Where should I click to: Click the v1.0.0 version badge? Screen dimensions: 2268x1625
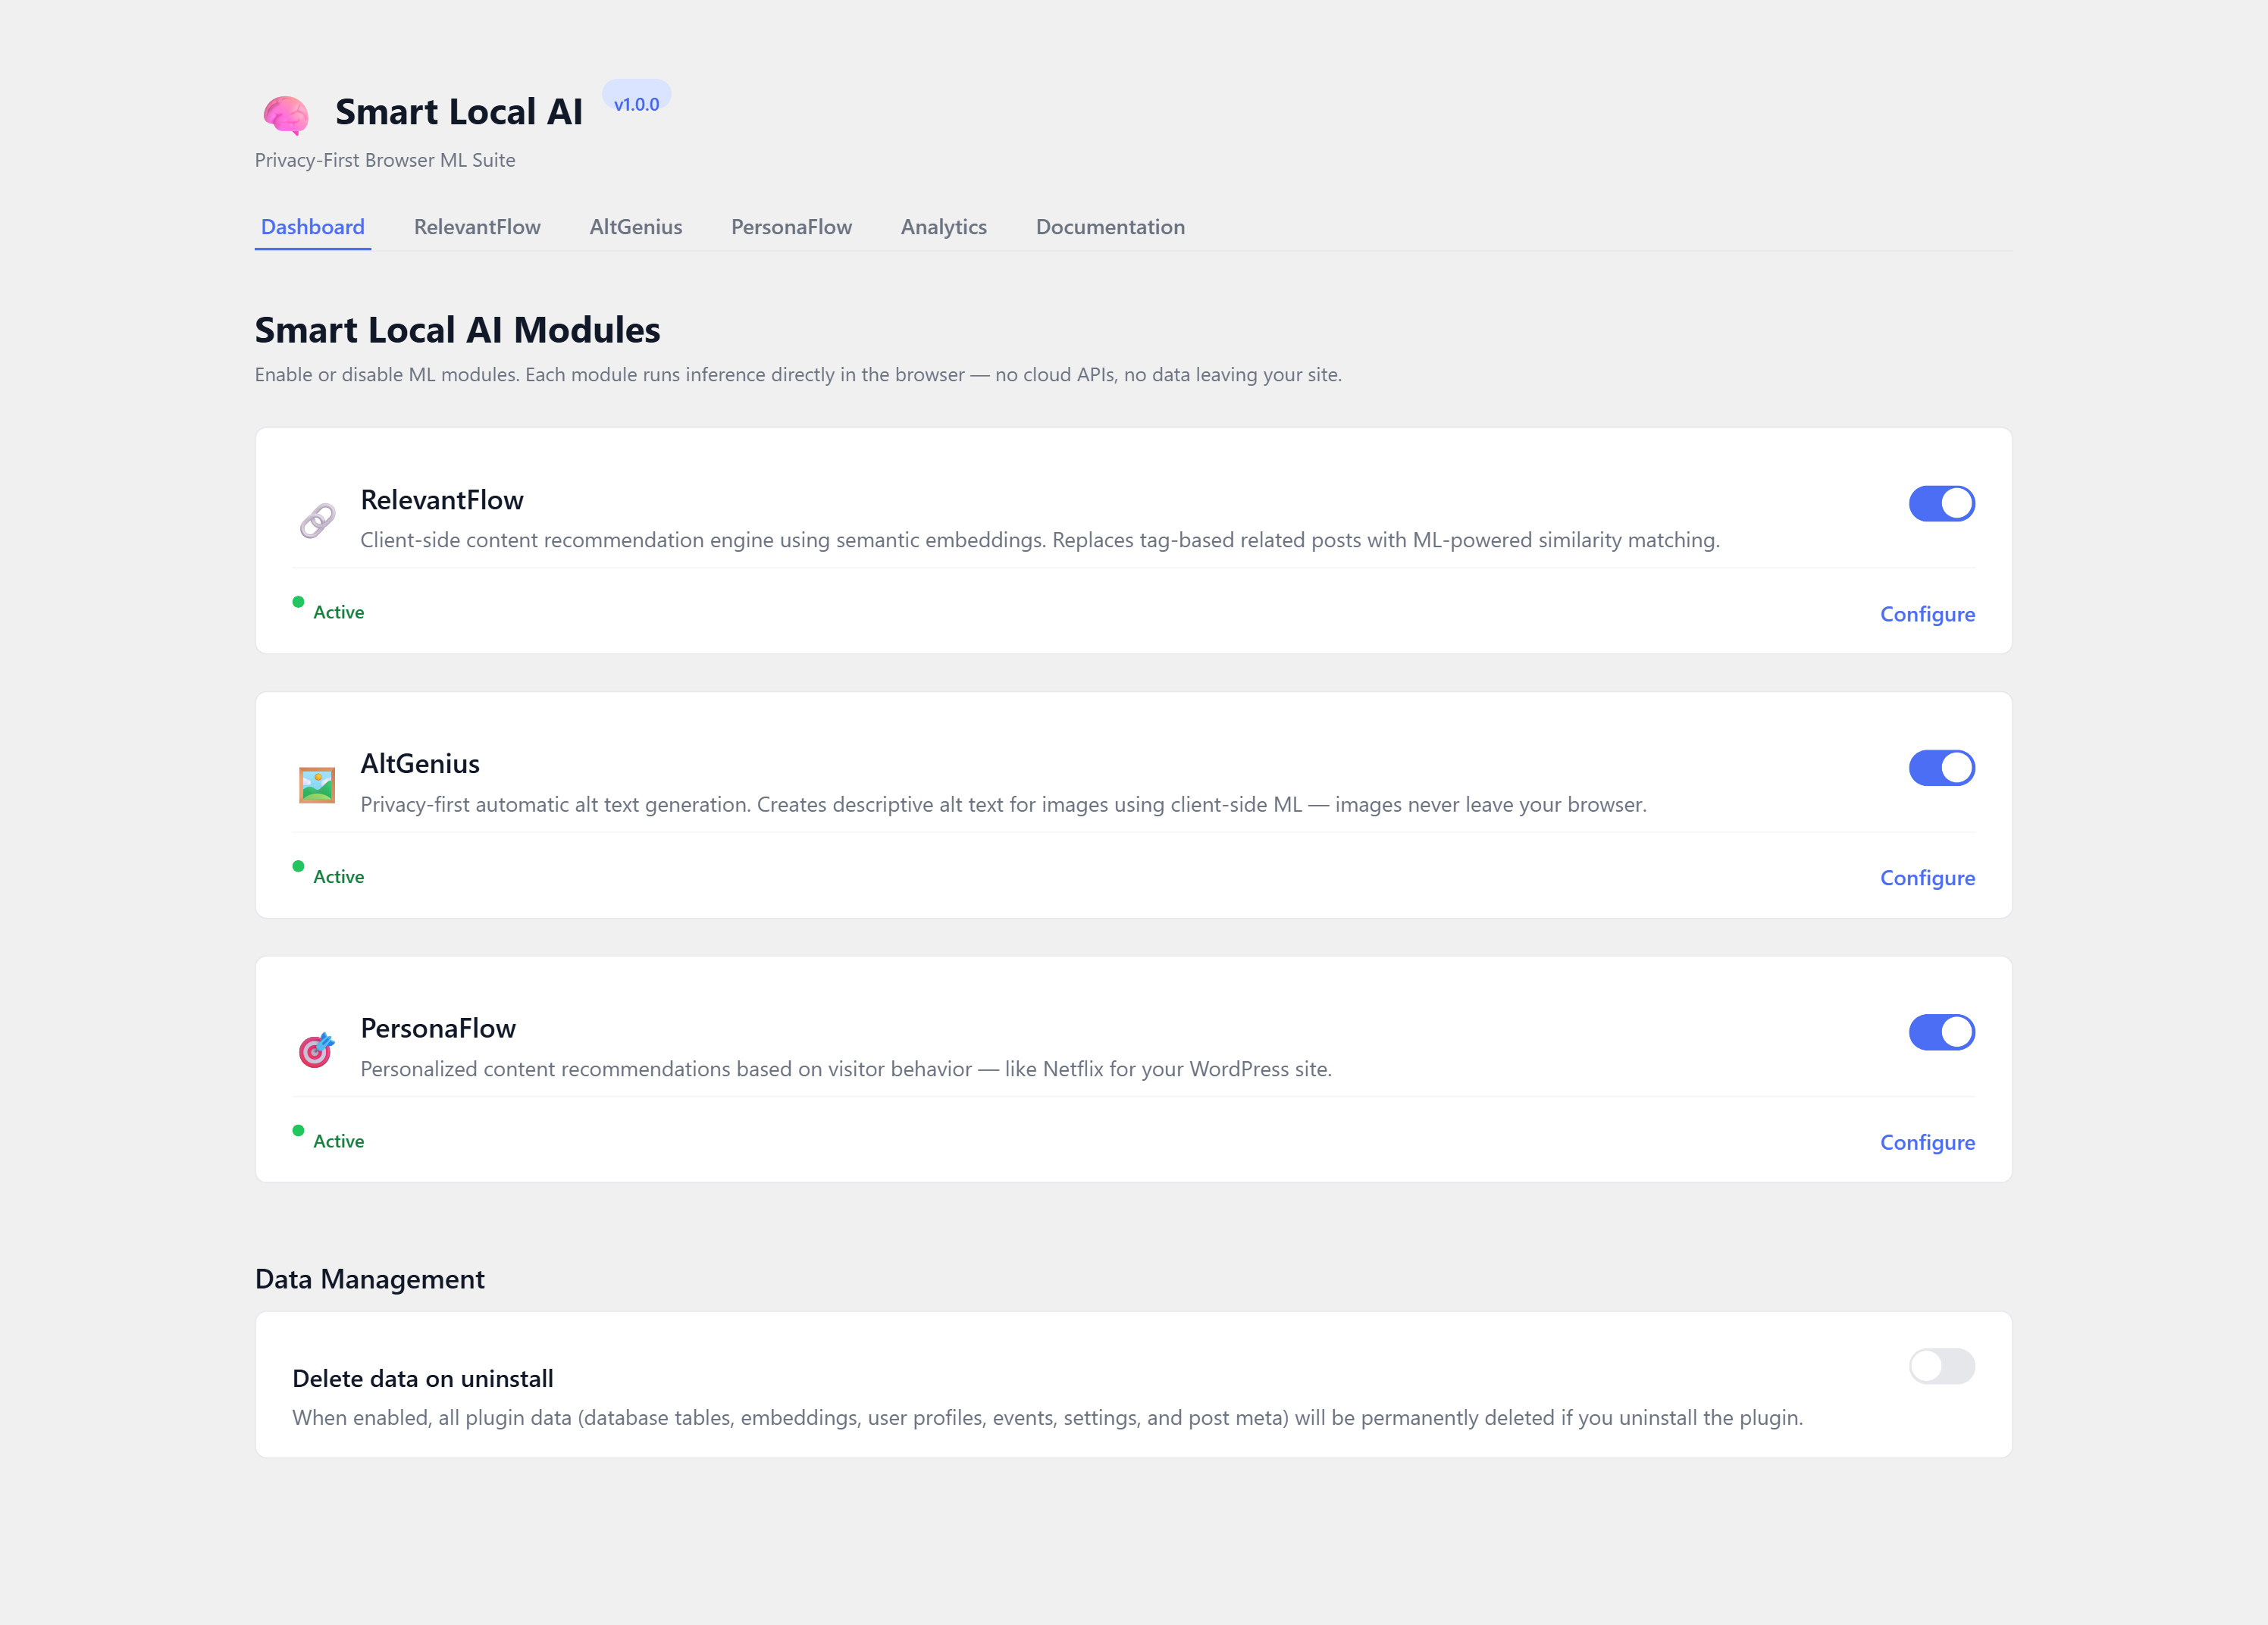tap(636, 104)
